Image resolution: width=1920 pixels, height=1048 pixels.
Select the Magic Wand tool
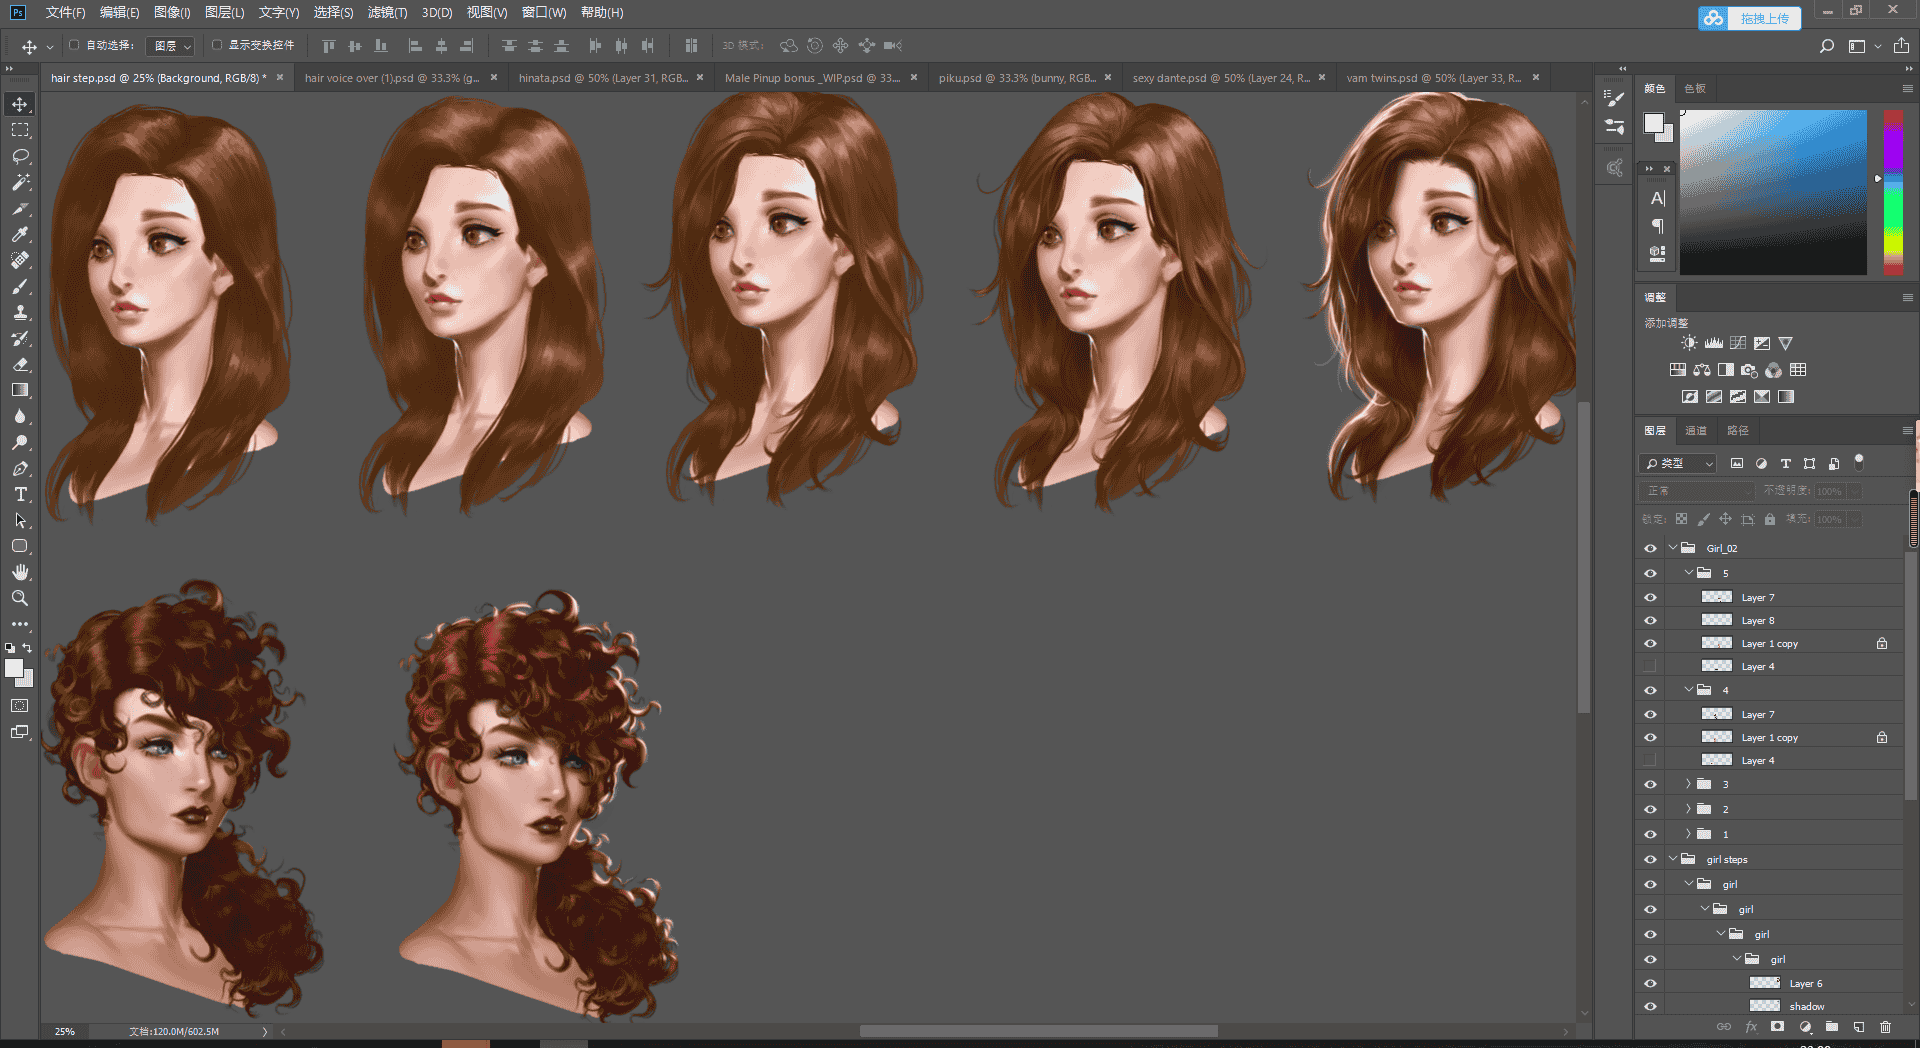(x=20, y=183)
